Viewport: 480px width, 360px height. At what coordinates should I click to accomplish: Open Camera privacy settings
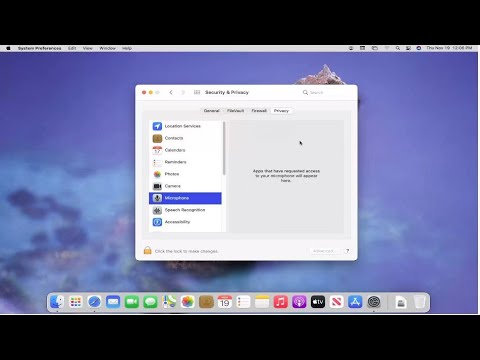[185, 186]
